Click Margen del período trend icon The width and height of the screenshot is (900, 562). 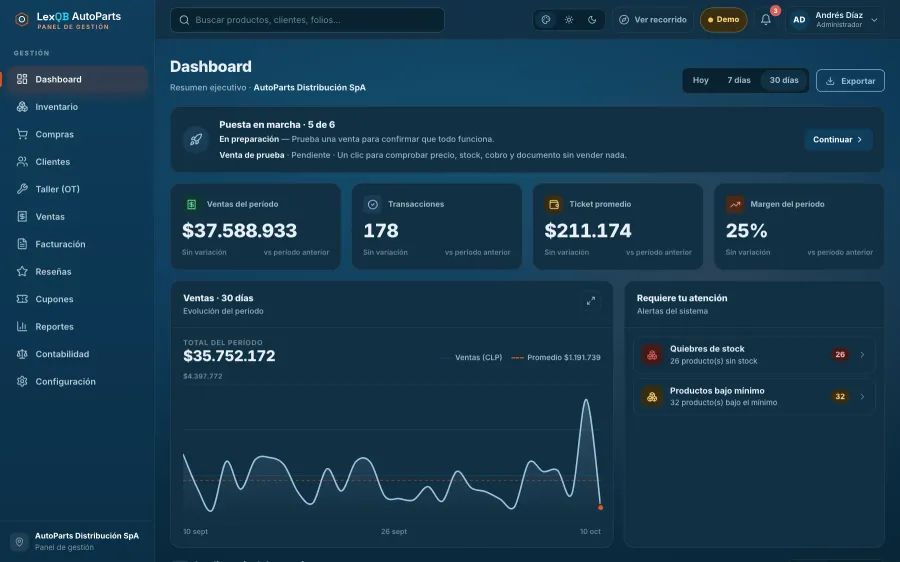(x=735, y=204)
